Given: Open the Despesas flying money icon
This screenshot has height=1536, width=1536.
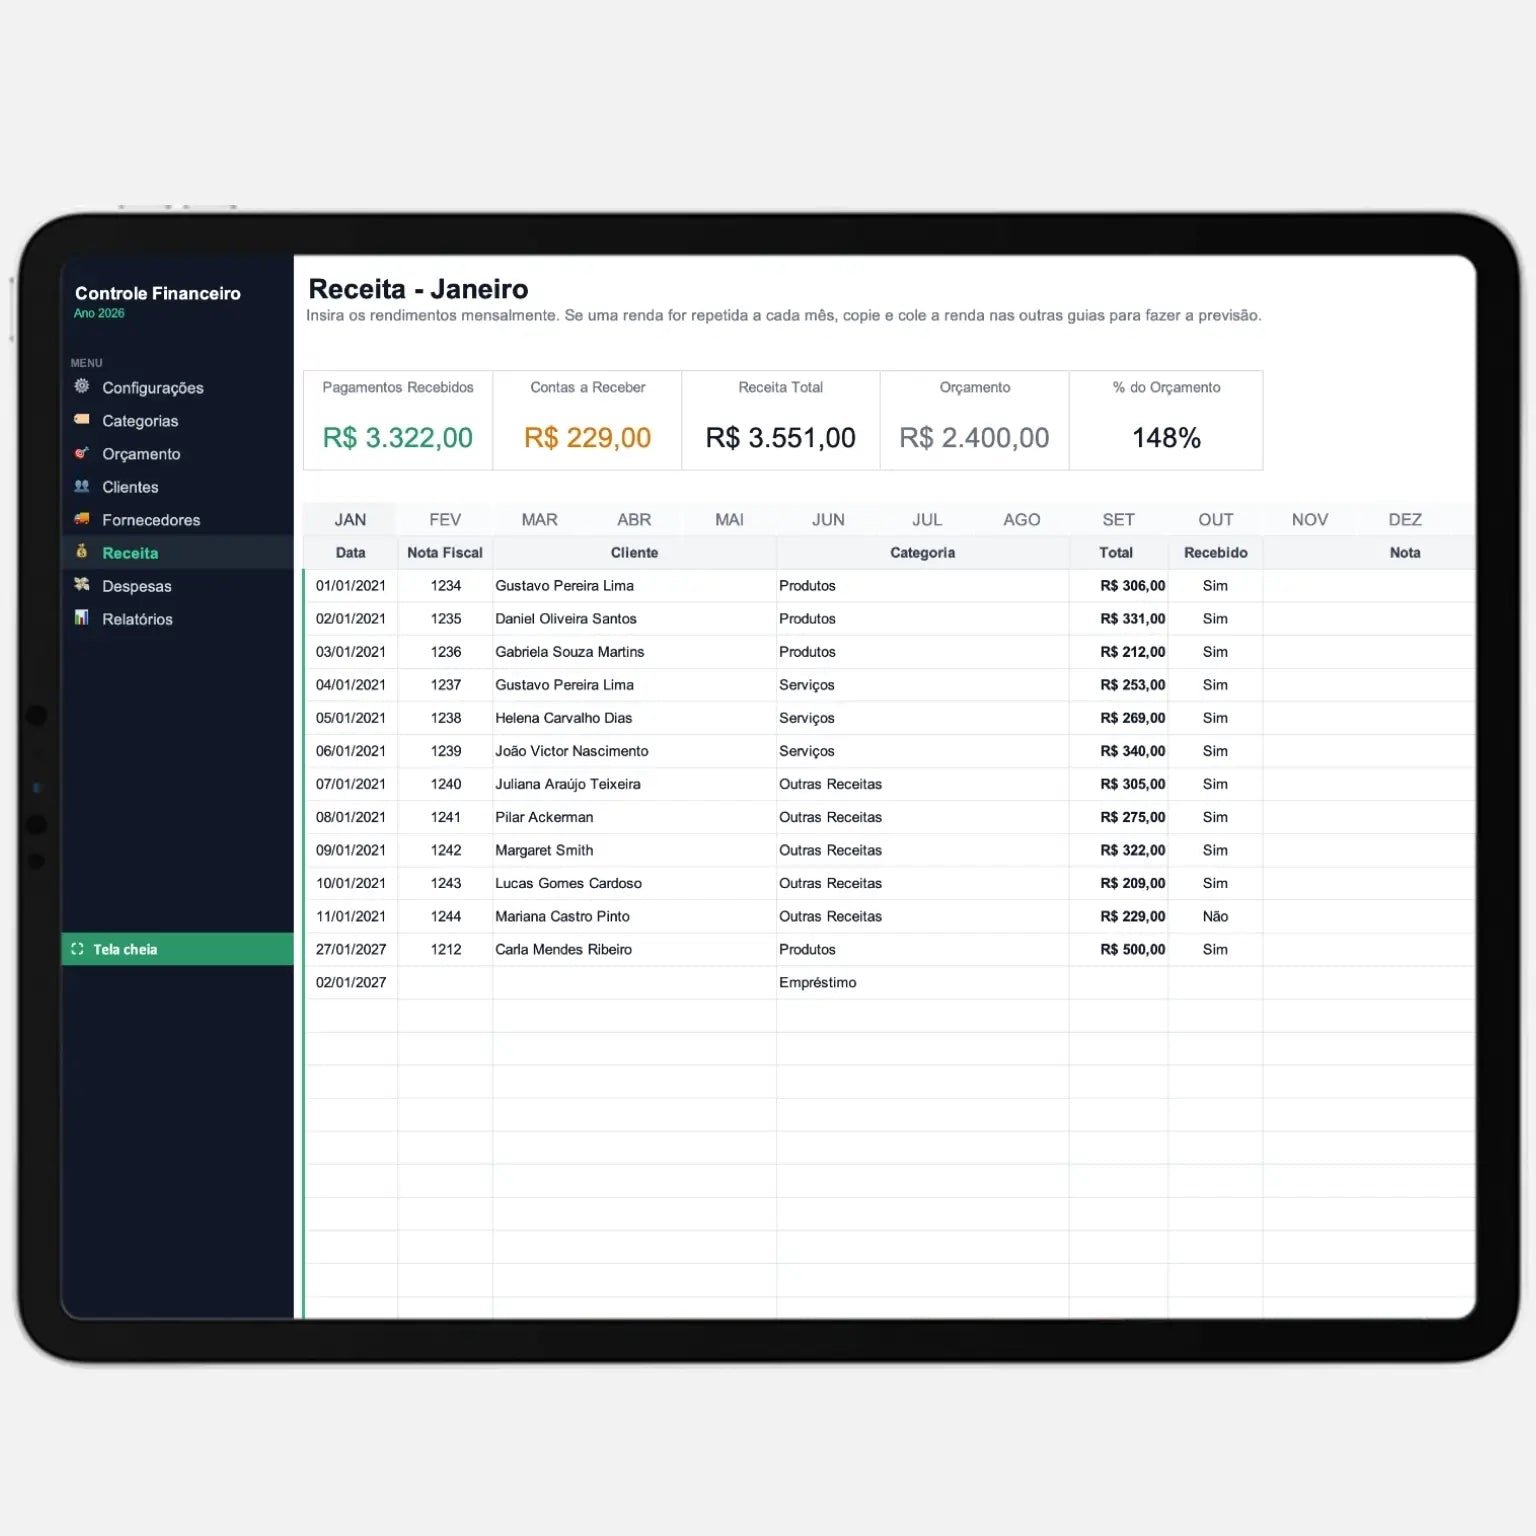Looking at the screenshot, I should point(82,584).
